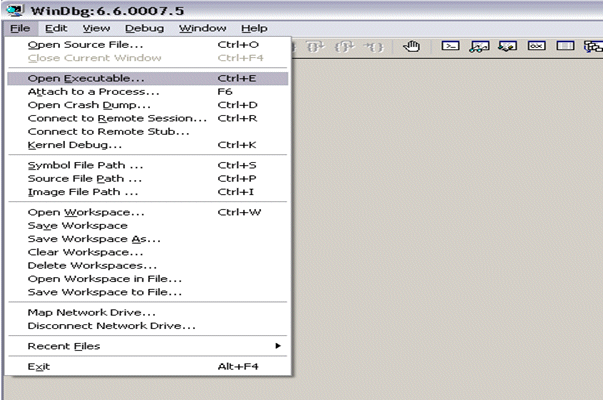Viewport: 608px width, 400px height.
Task: Open the Watch window toolbar icon
Action: point(479,46)
